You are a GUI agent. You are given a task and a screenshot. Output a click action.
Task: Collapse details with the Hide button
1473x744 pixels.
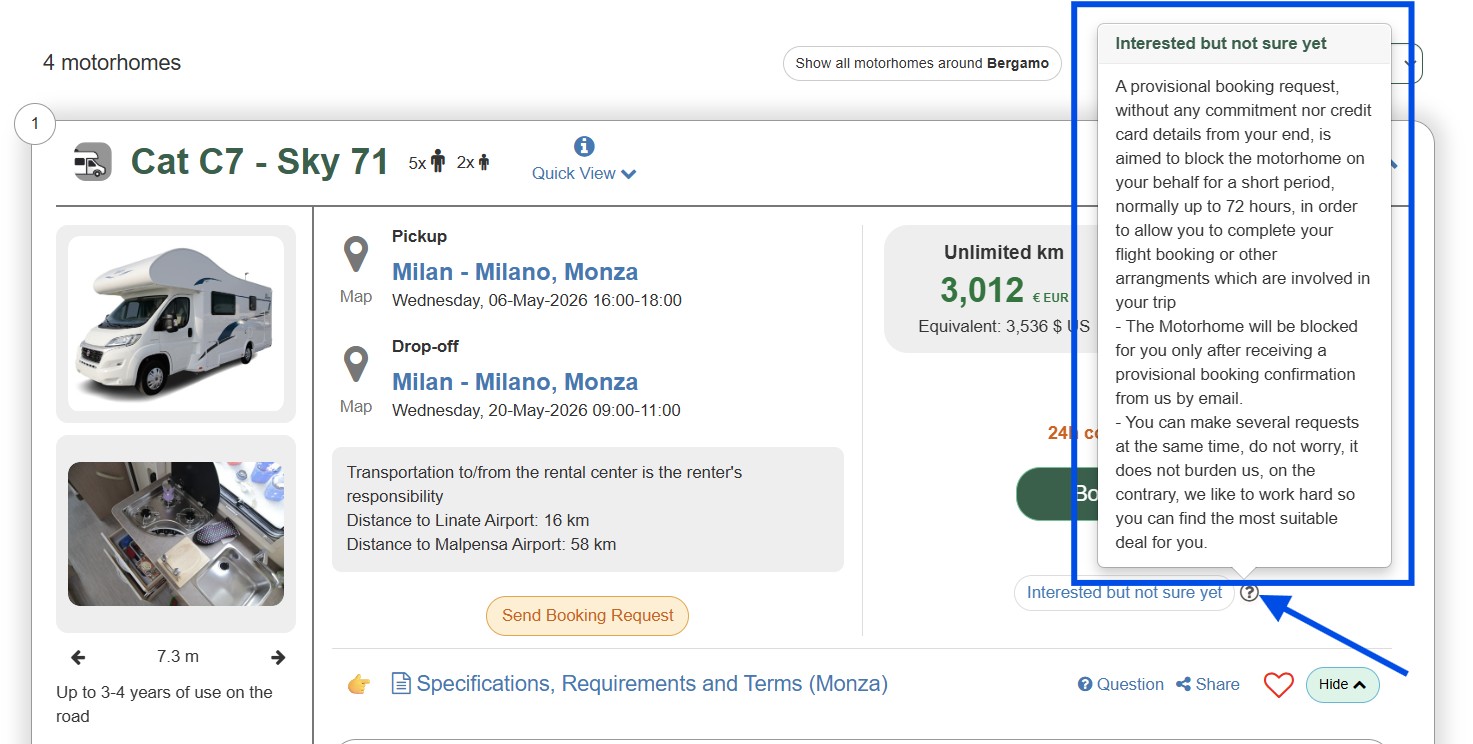click(x=1342, y=685)
